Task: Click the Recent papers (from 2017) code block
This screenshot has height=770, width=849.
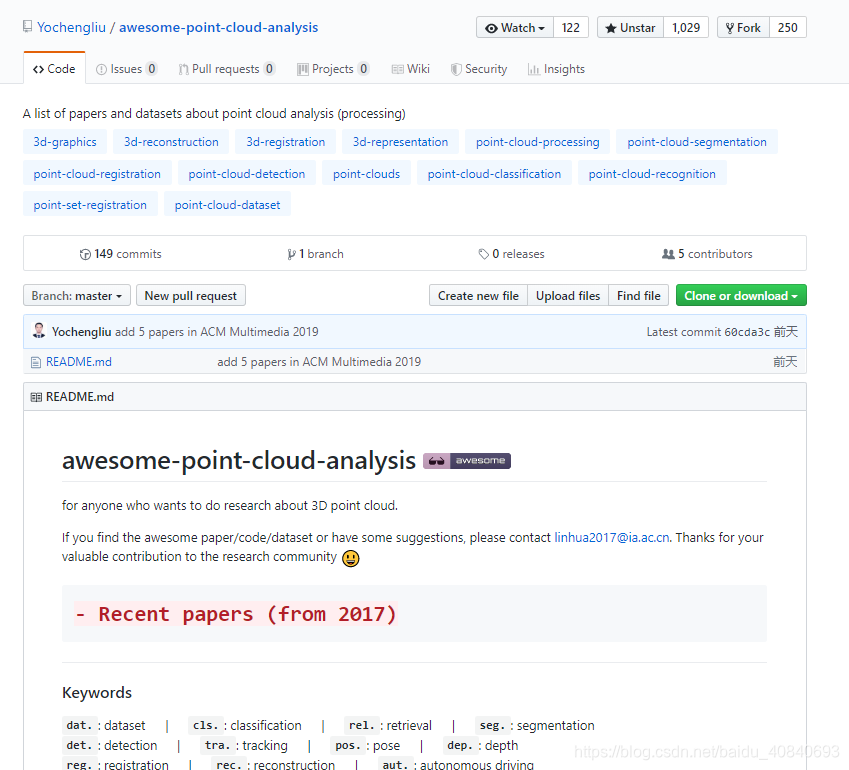Action: coord(414,614)
